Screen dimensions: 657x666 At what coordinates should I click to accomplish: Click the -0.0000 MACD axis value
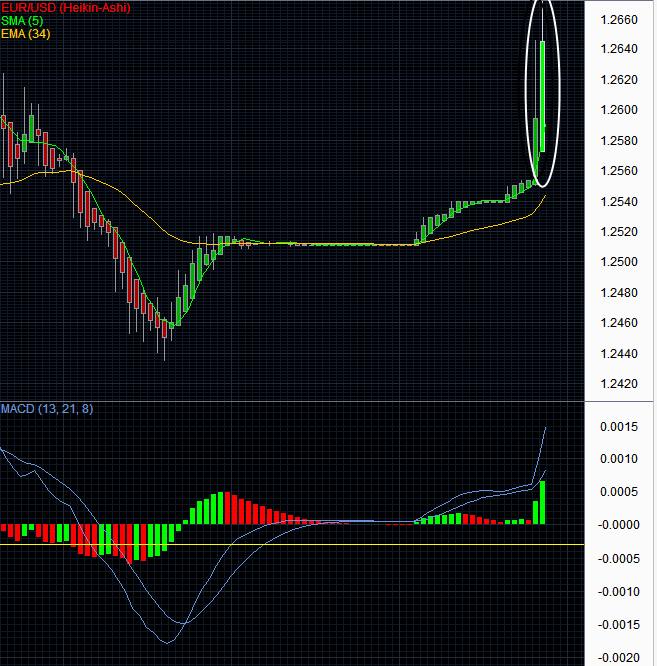coord(618,525)
